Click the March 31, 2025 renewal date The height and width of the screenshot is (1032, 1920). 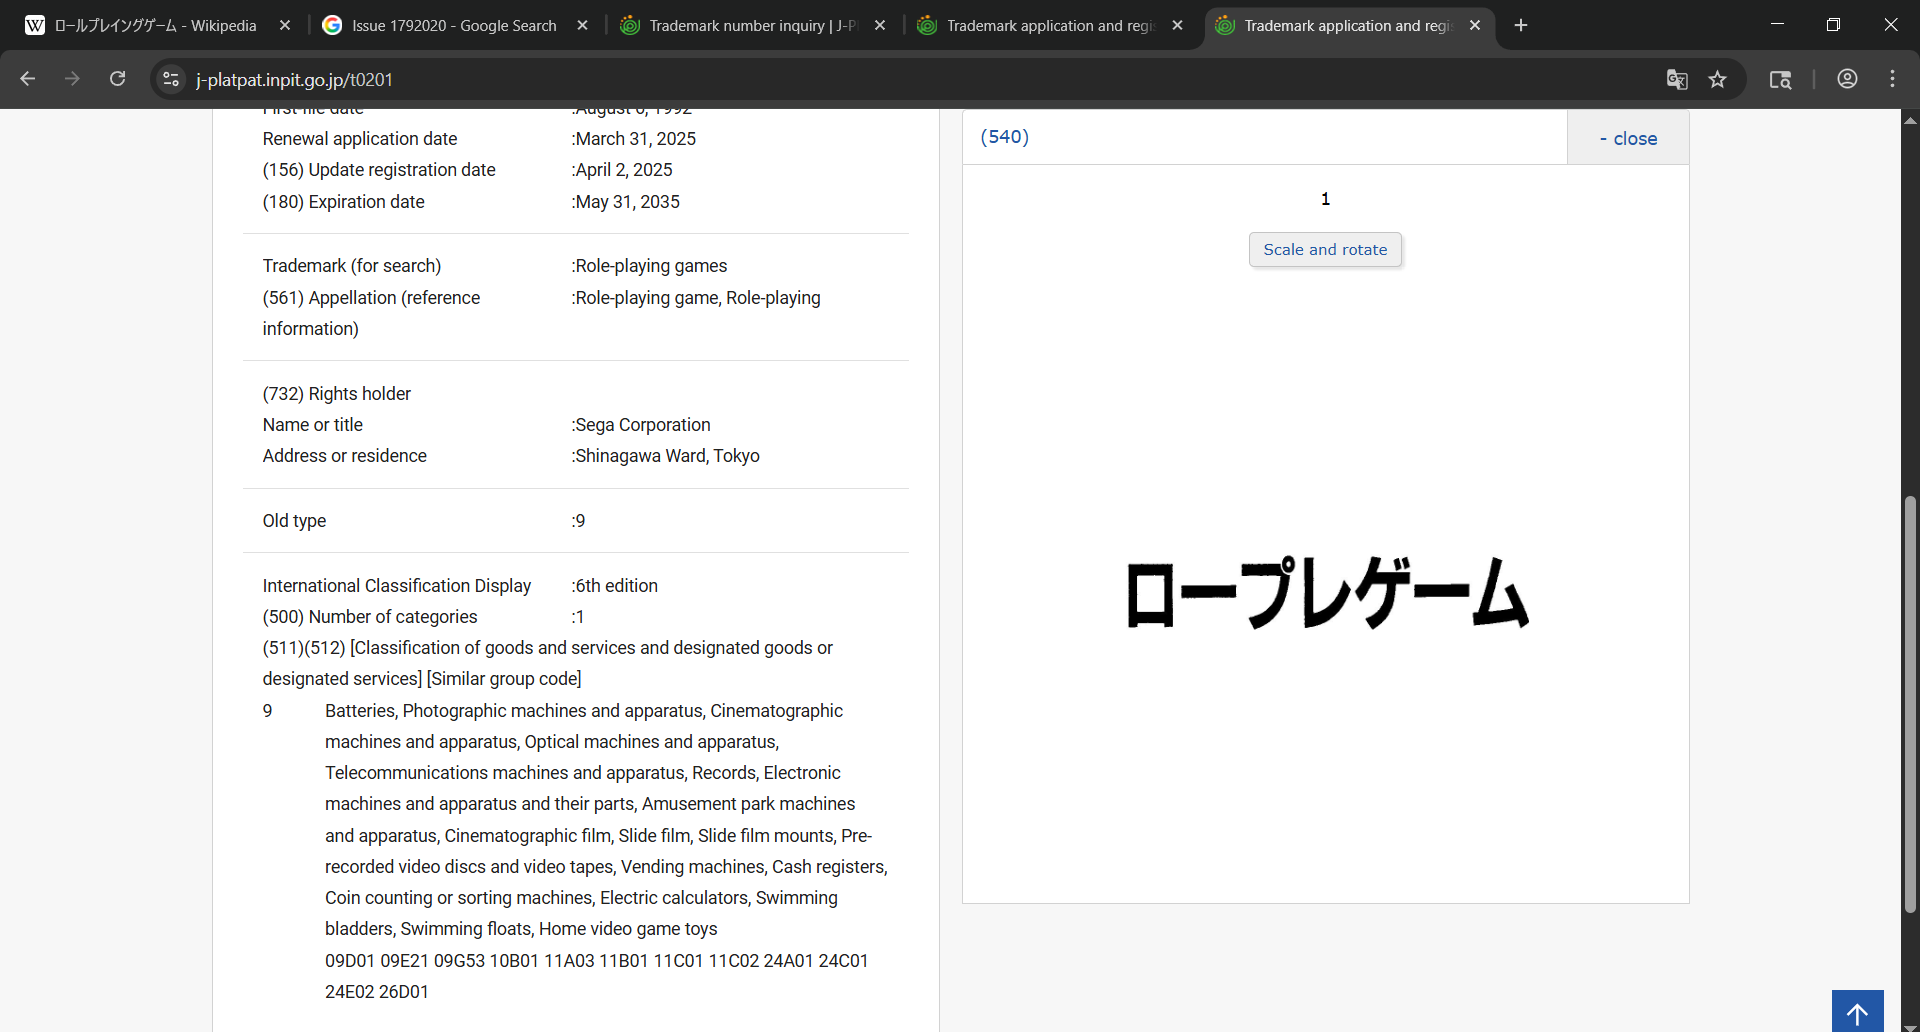[x=635, y=139]
